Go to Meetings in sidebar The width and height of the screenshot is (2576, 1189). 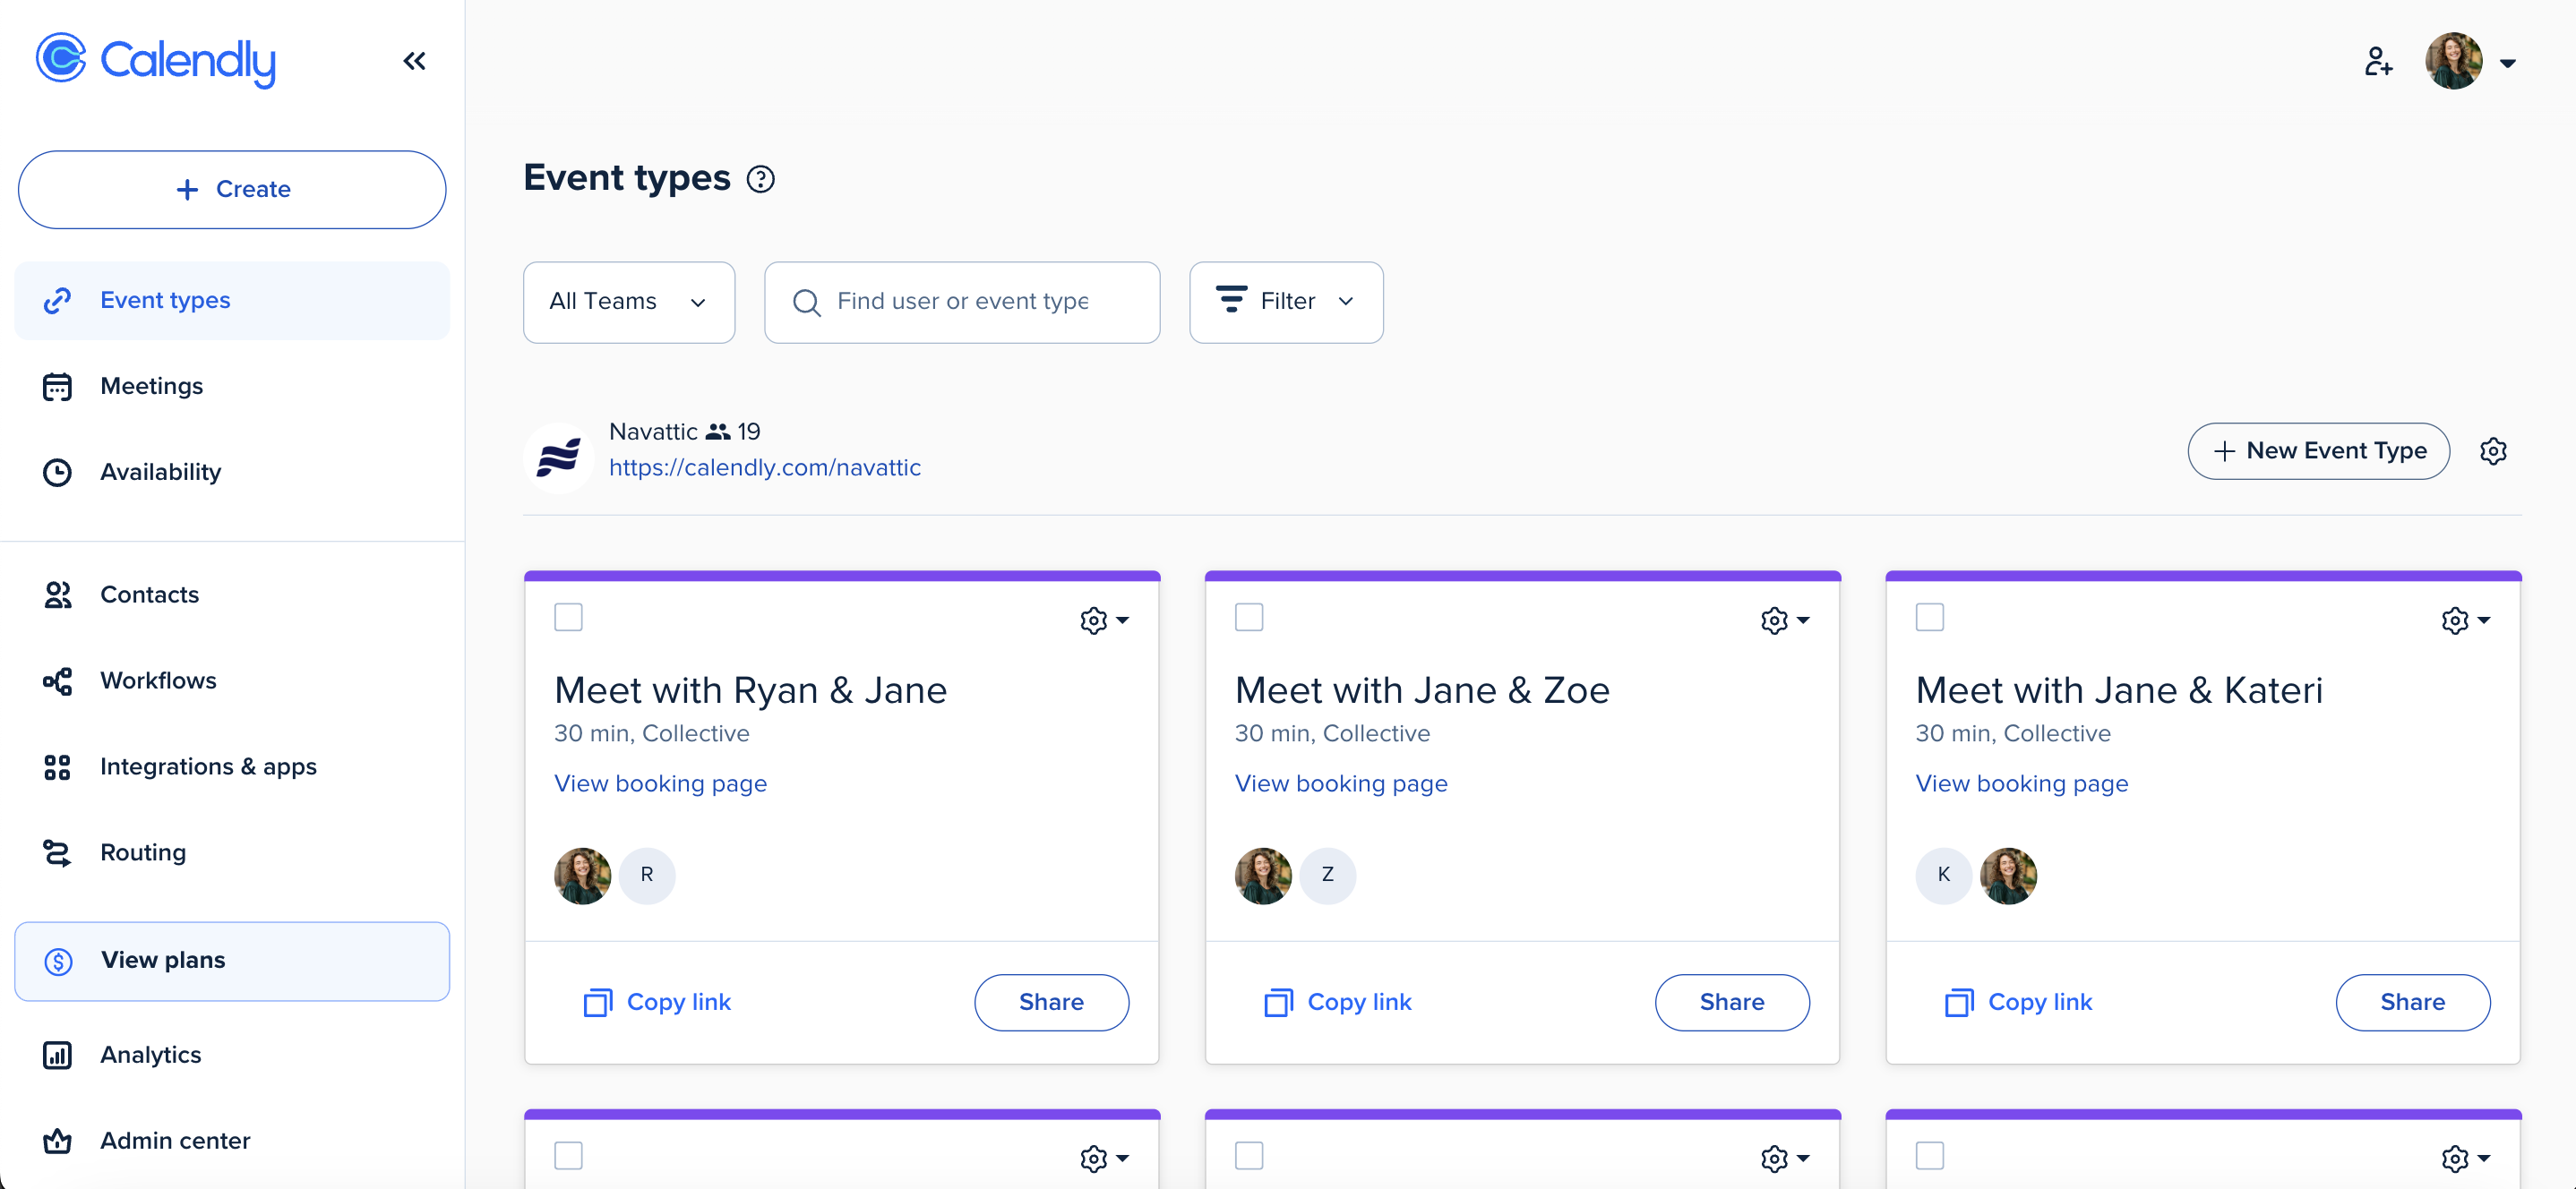tap(151, 386)
